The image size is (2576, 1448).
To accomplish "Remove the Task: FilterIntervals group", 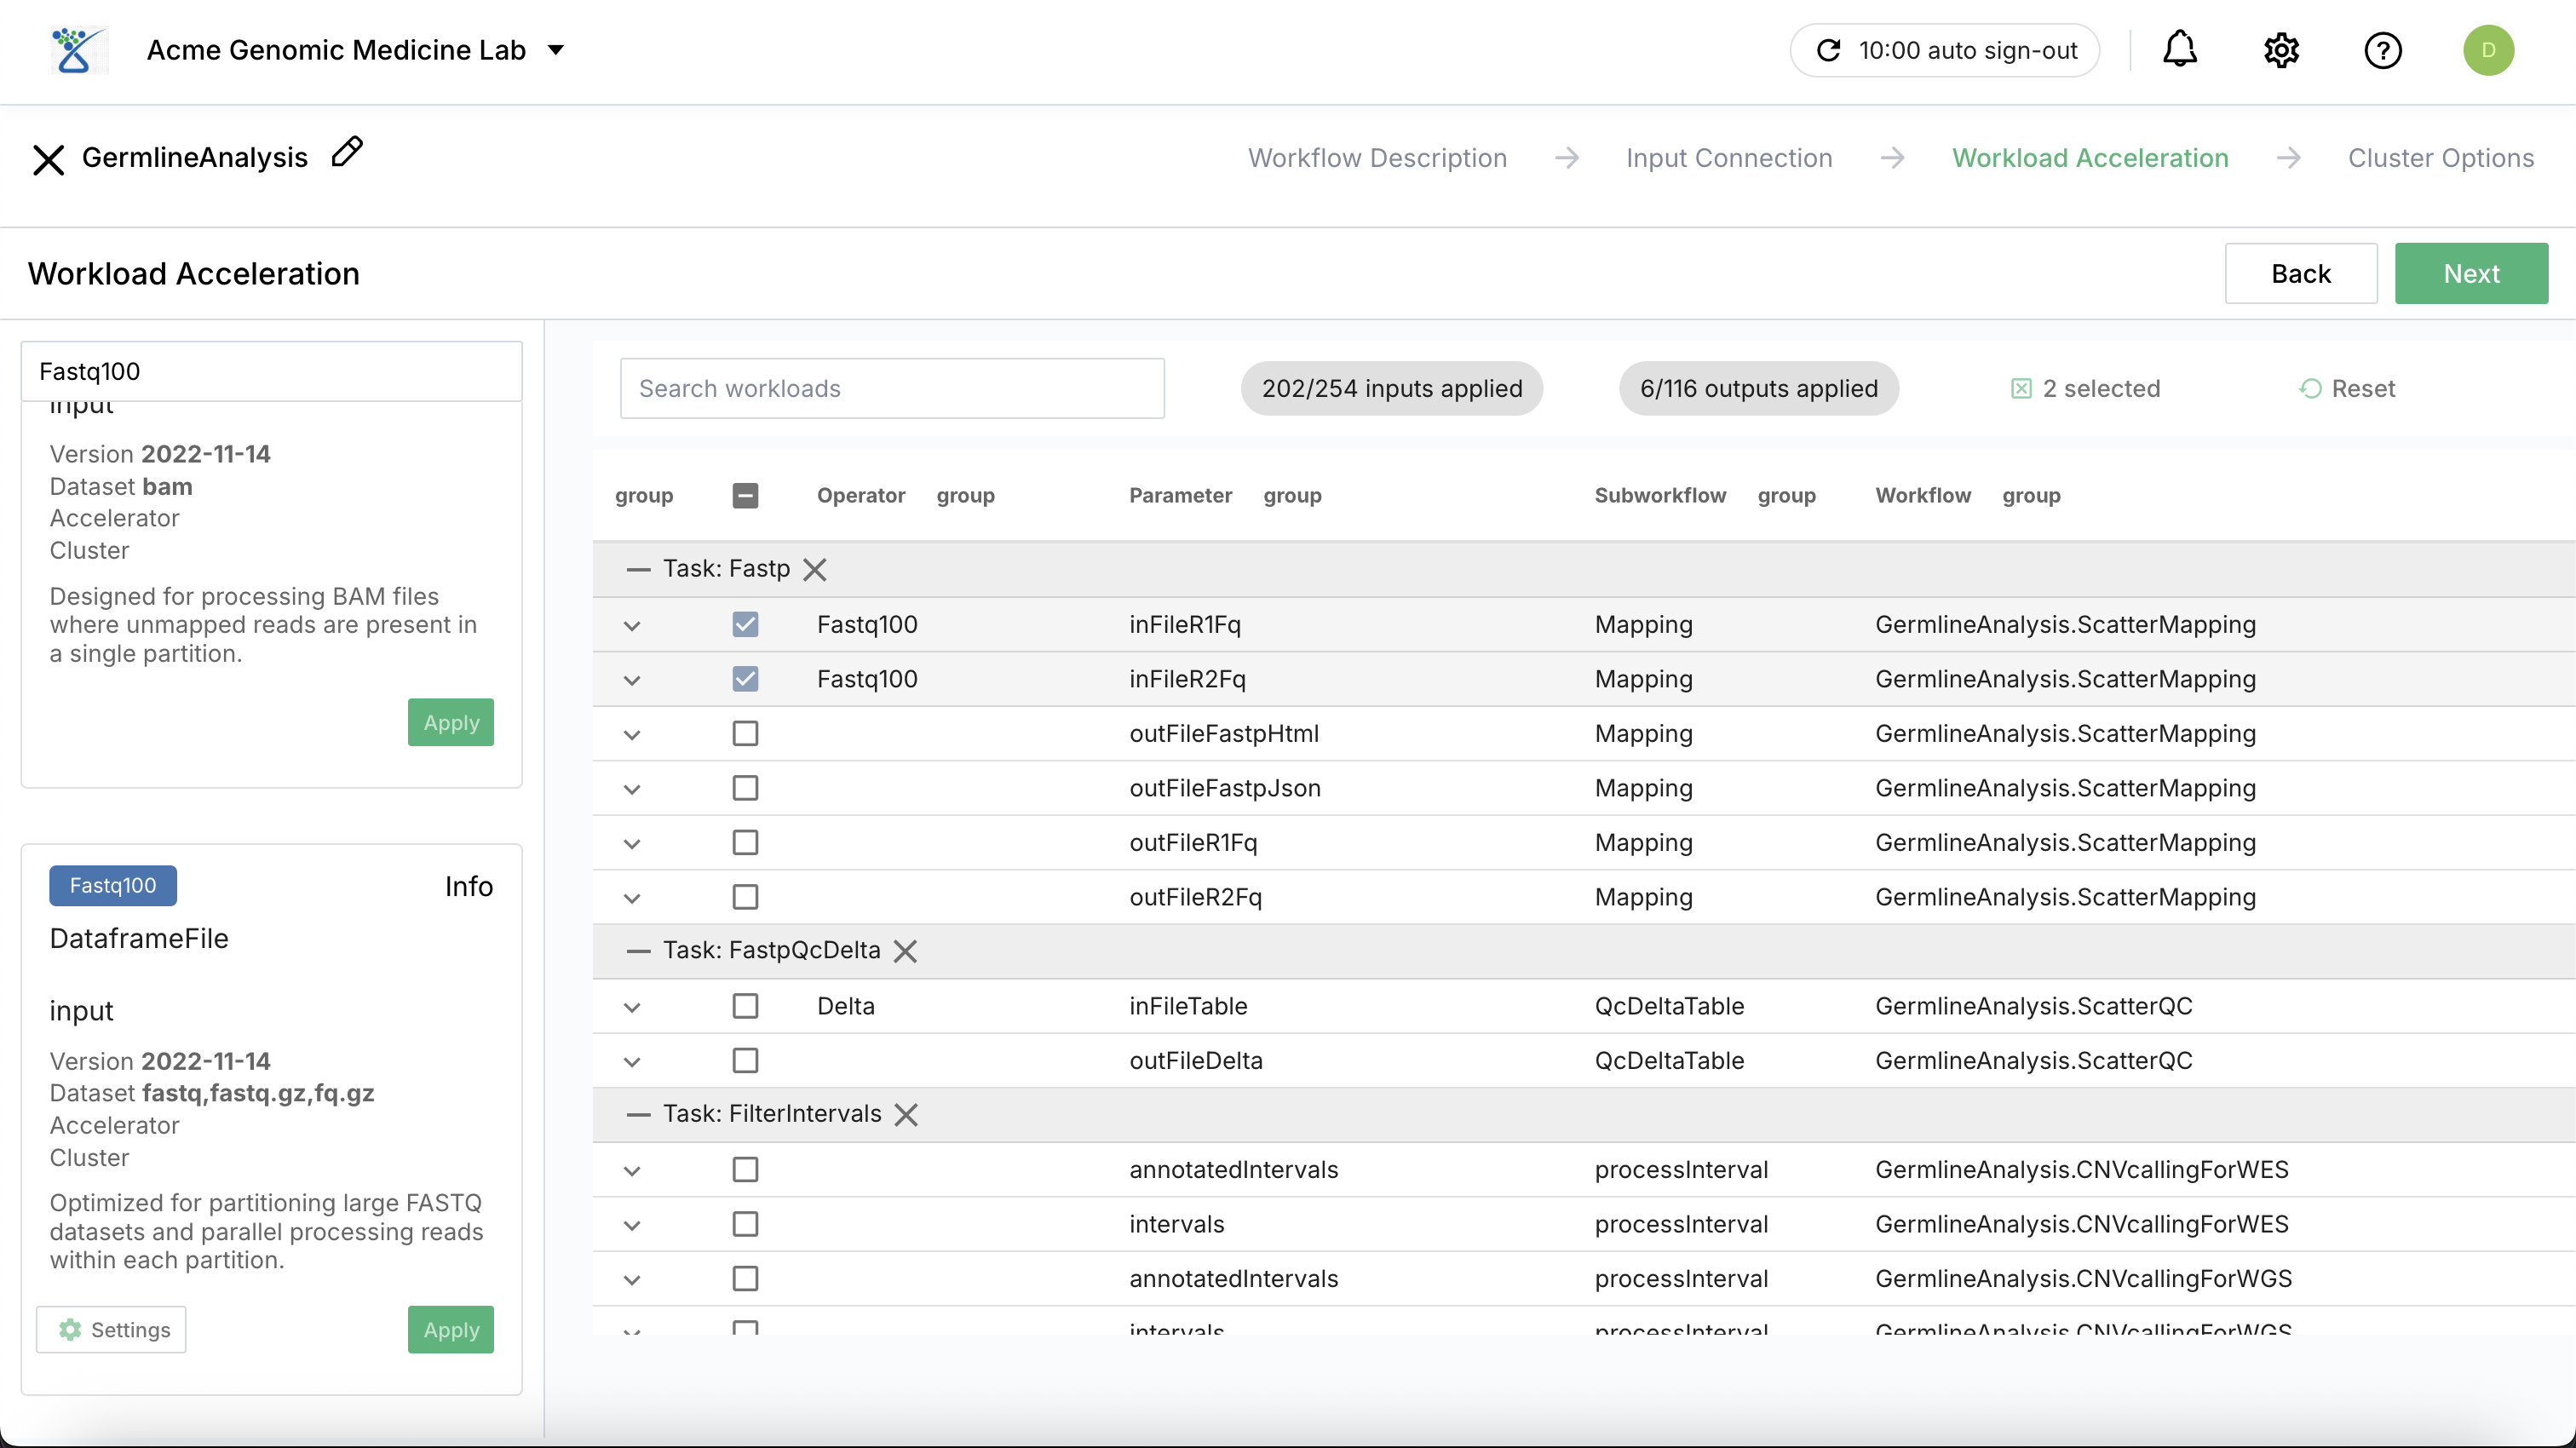I will point(906,1114).
